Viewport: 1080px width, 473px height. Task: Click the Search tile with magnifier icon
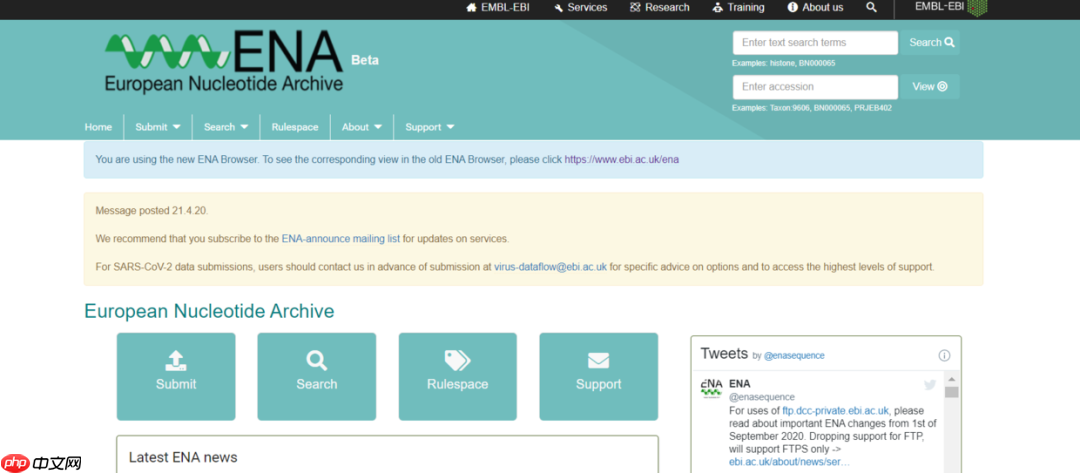[x=317, y=377]
